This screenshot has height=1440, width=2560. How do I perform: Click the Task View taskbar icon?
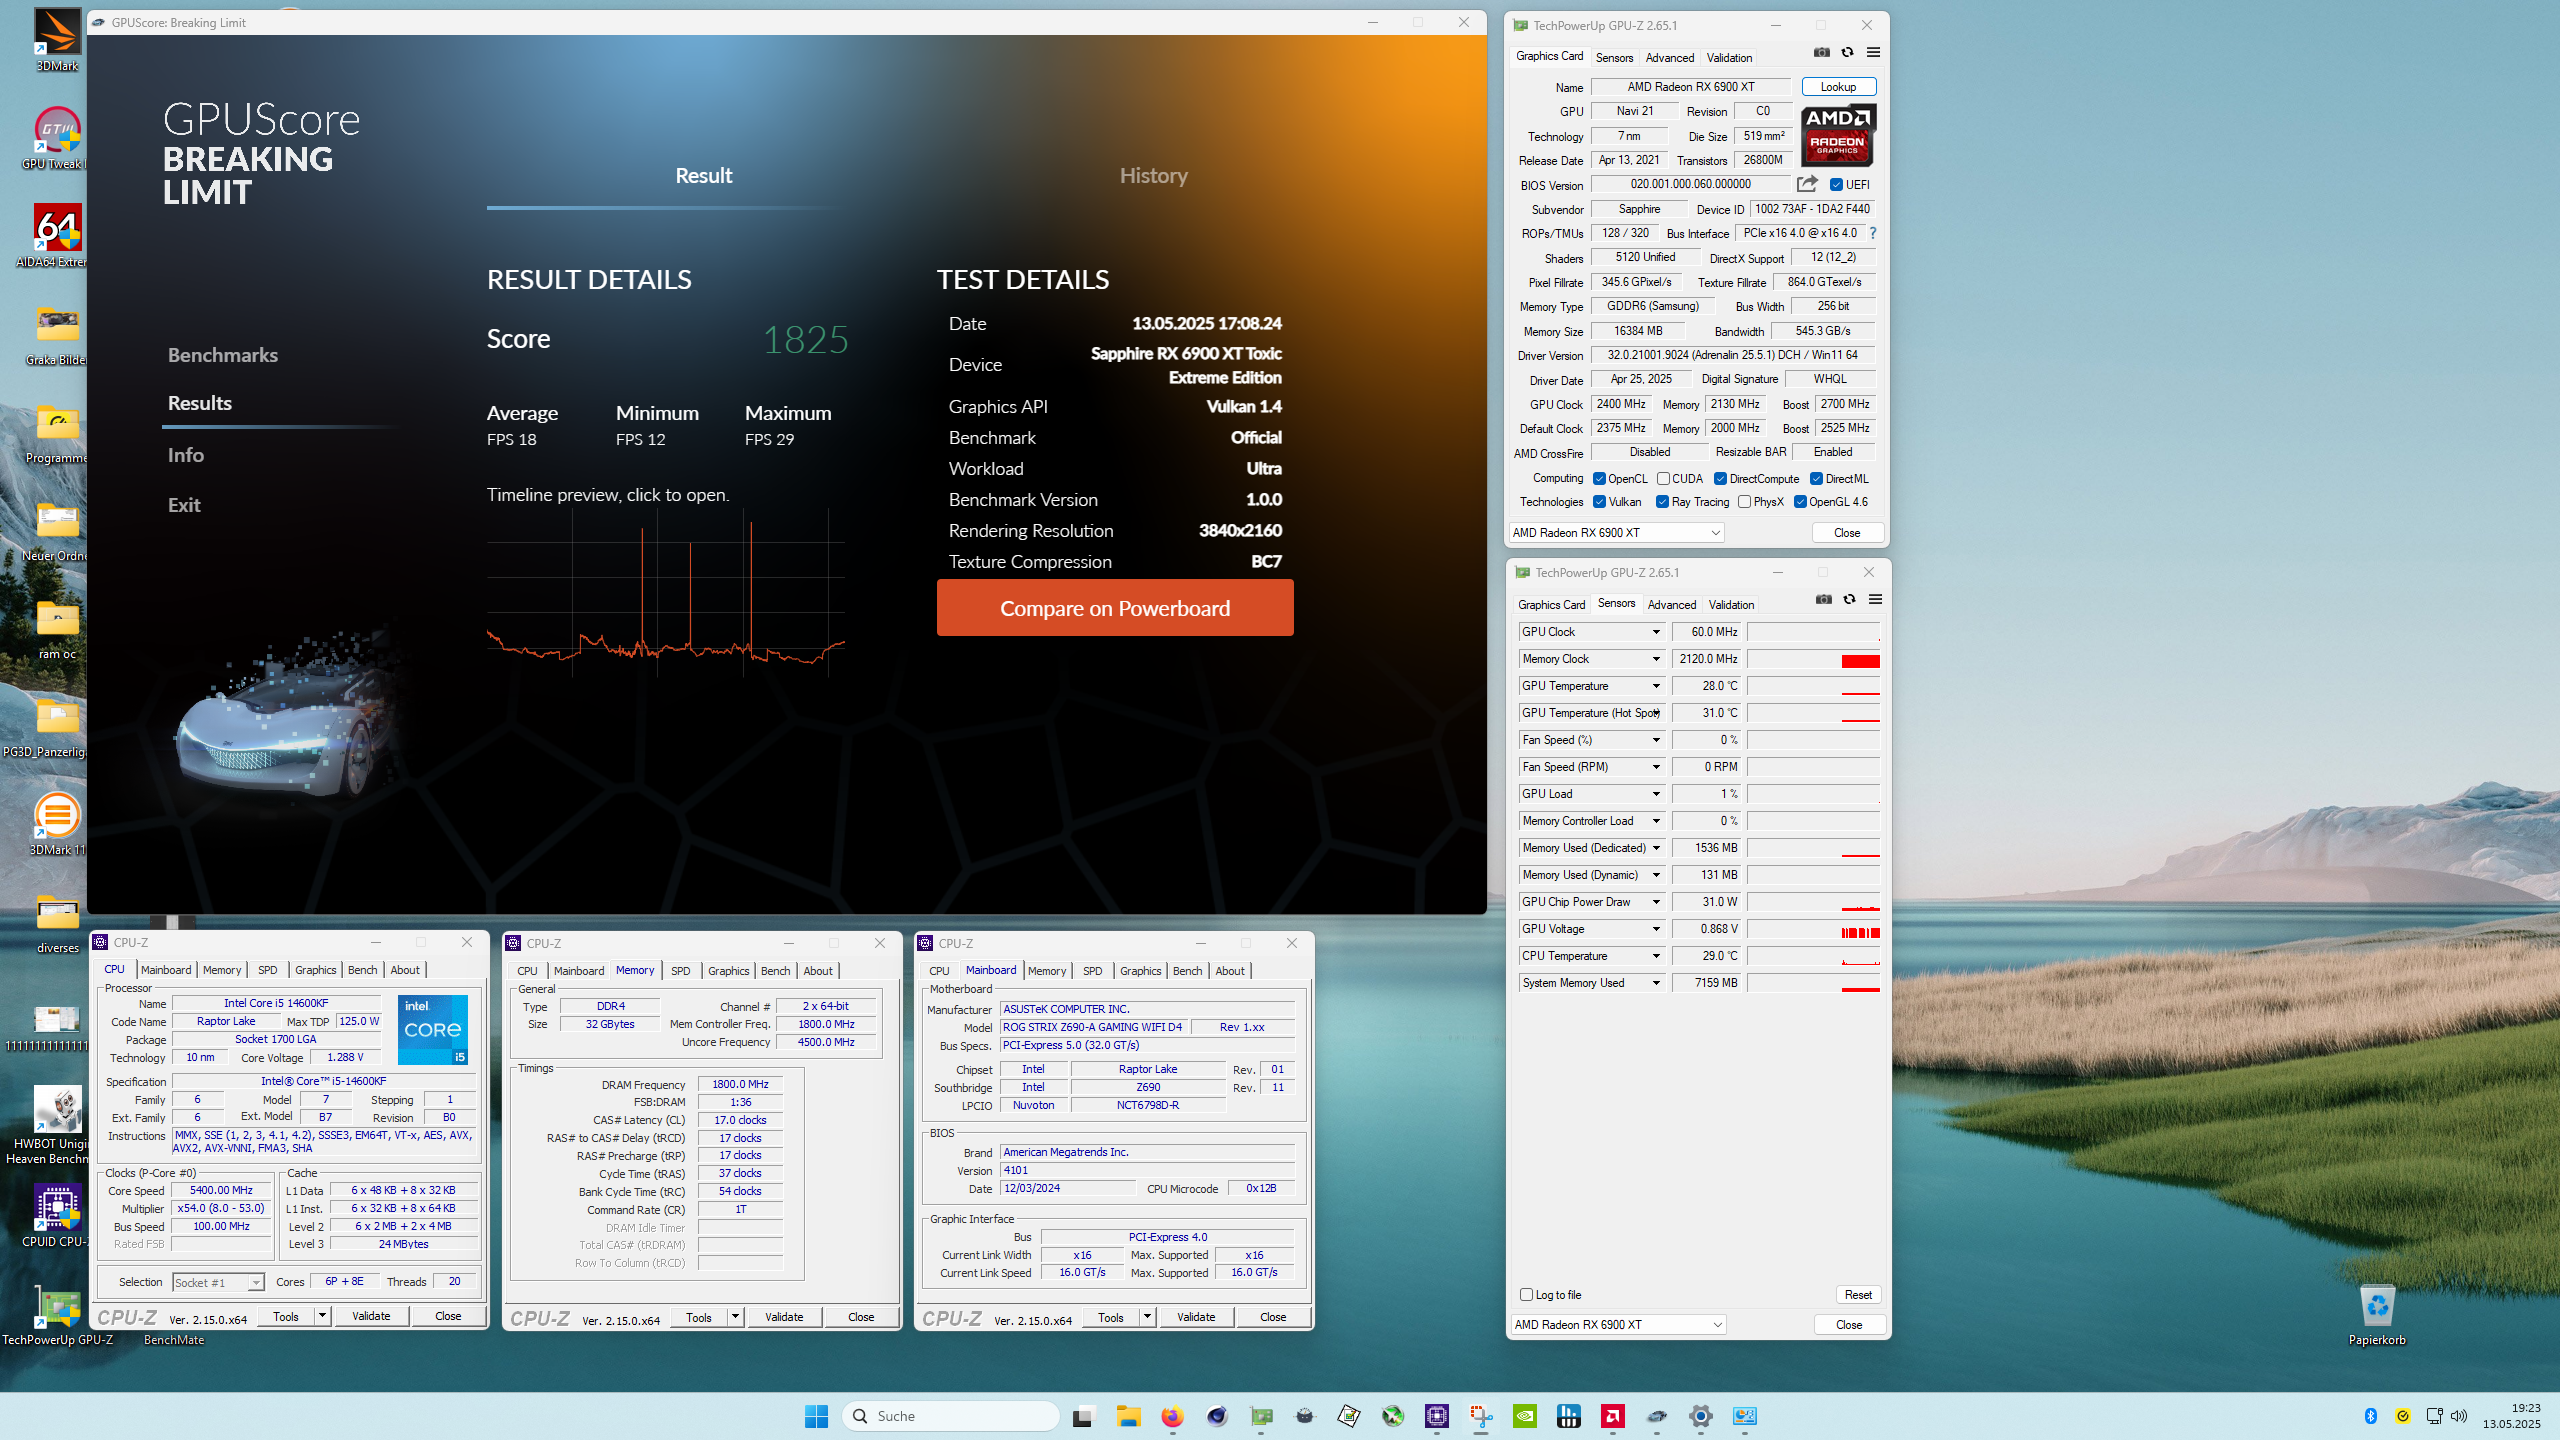(x=1083, y=1416)
